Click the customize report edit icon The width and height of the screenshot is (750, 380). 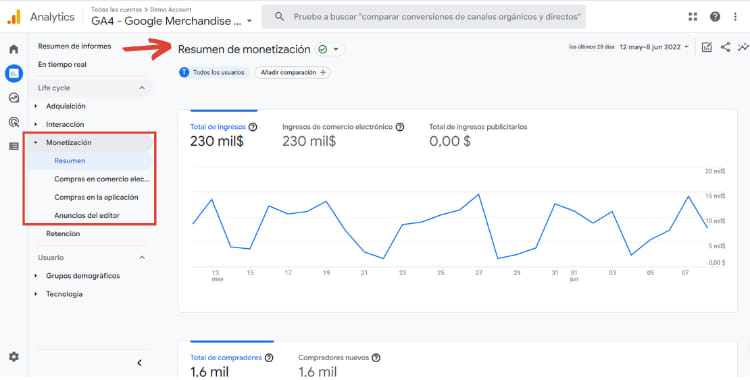click(706, 47)
